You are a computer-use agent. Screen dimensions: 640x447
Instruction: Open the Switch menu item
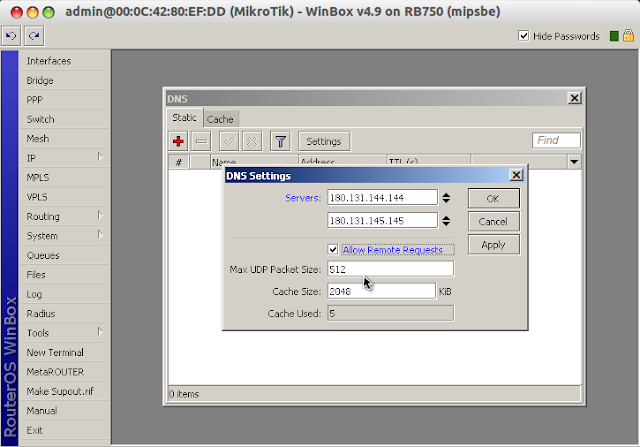64,119
